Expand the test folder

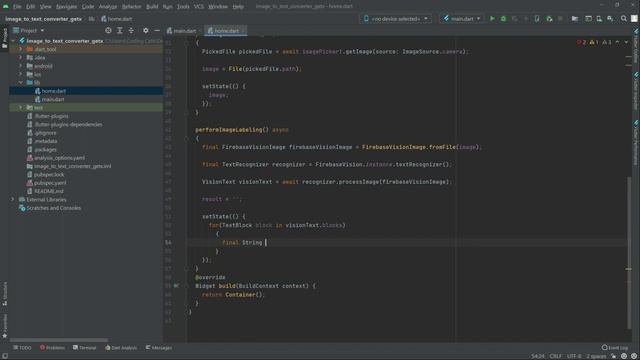(20, 108)
